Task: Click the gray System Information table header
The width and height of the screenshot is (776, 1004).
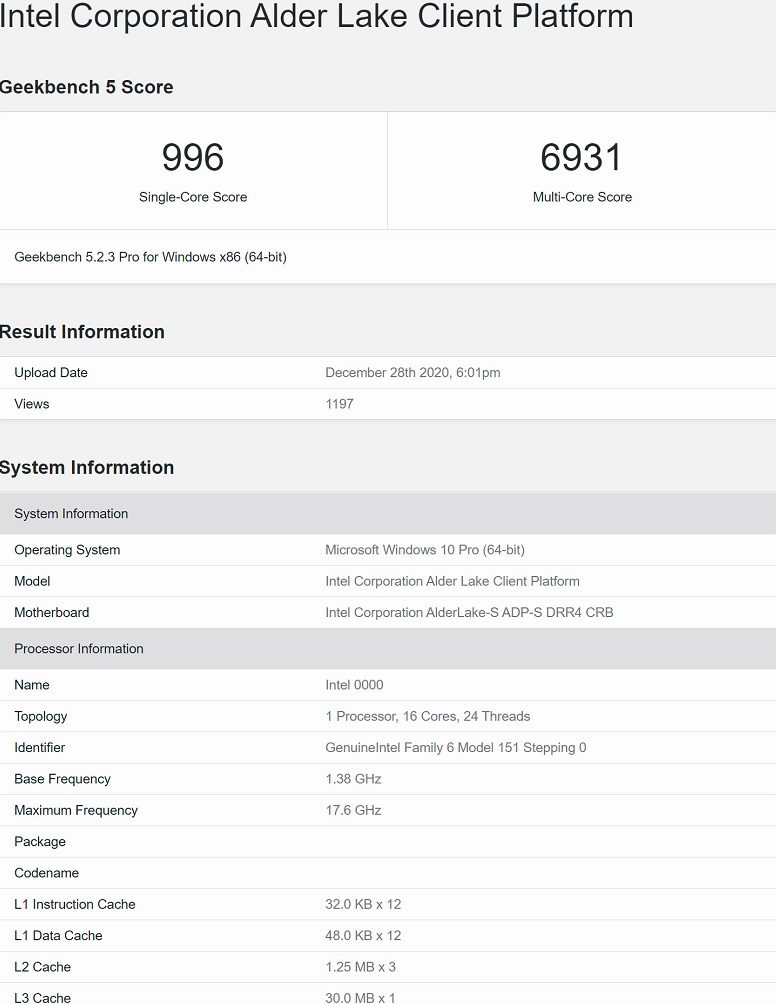Action: [x=388, y=514]
